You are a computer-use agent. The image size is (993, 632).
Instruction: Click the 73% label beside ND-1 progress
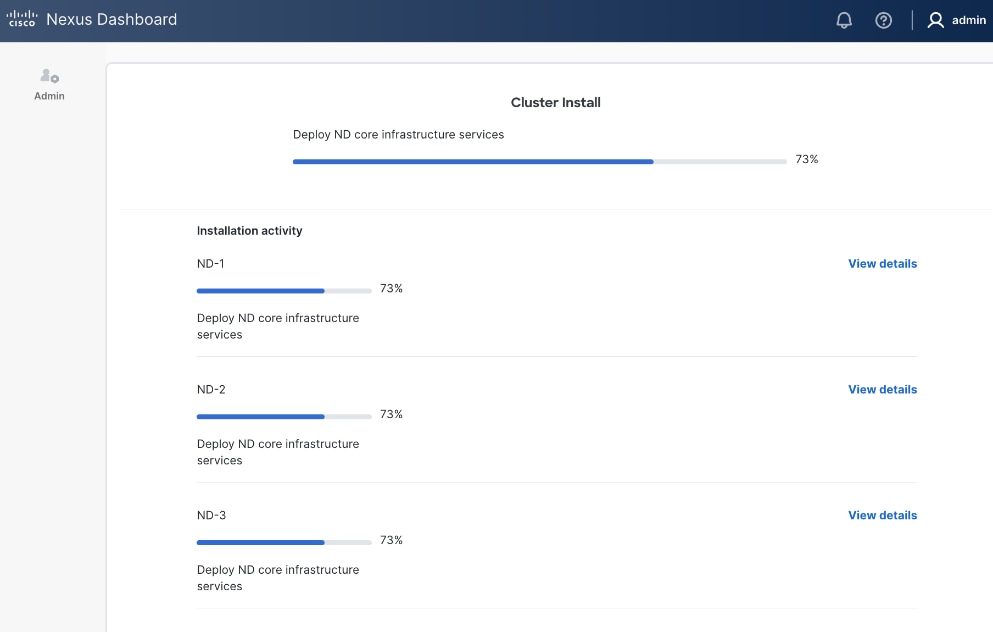tap(390, 288)
